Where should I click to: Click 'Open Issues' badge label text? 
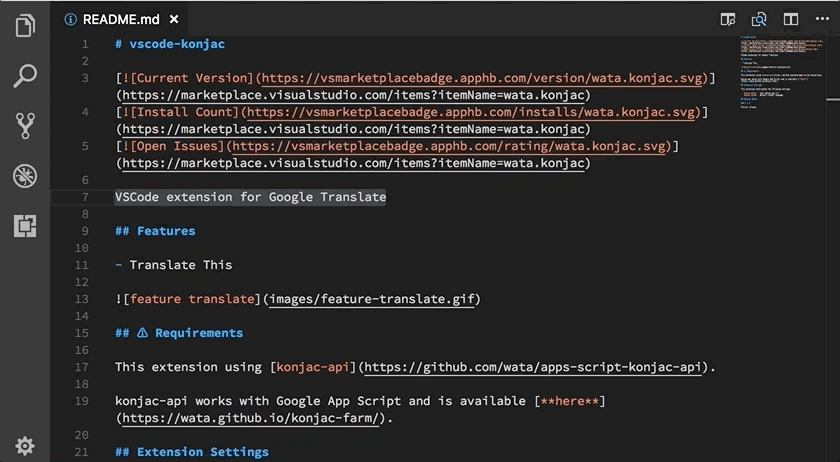coord(177,146)
